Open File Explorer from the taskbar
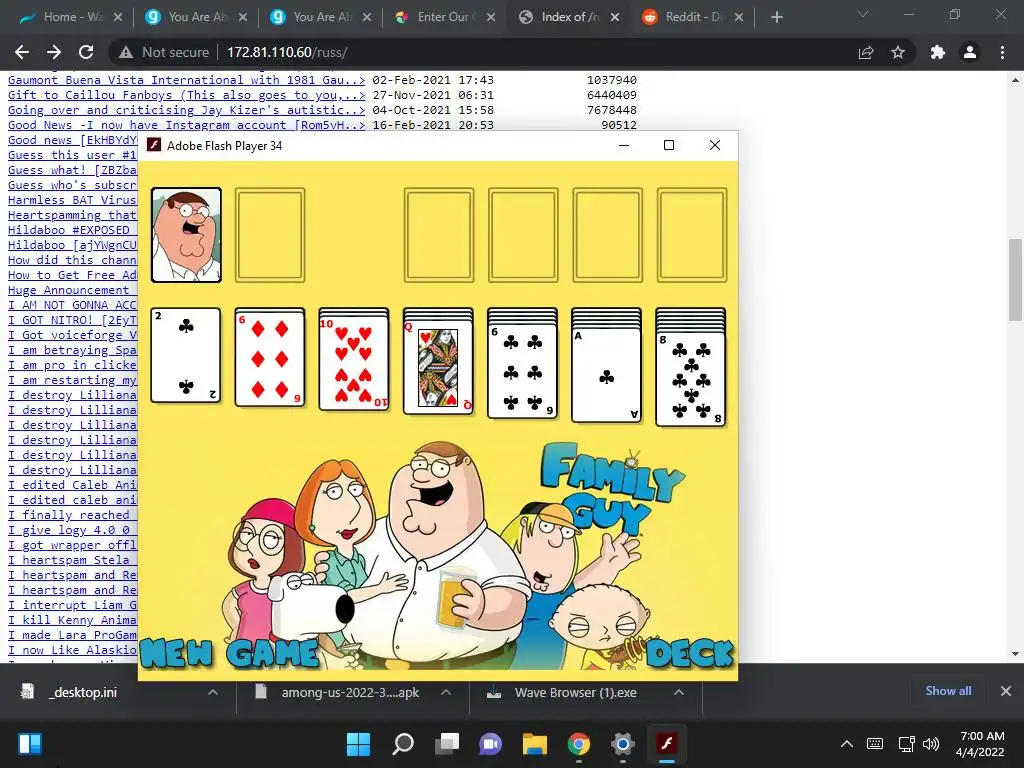The image size is (1024, 768). click(535, 744)
